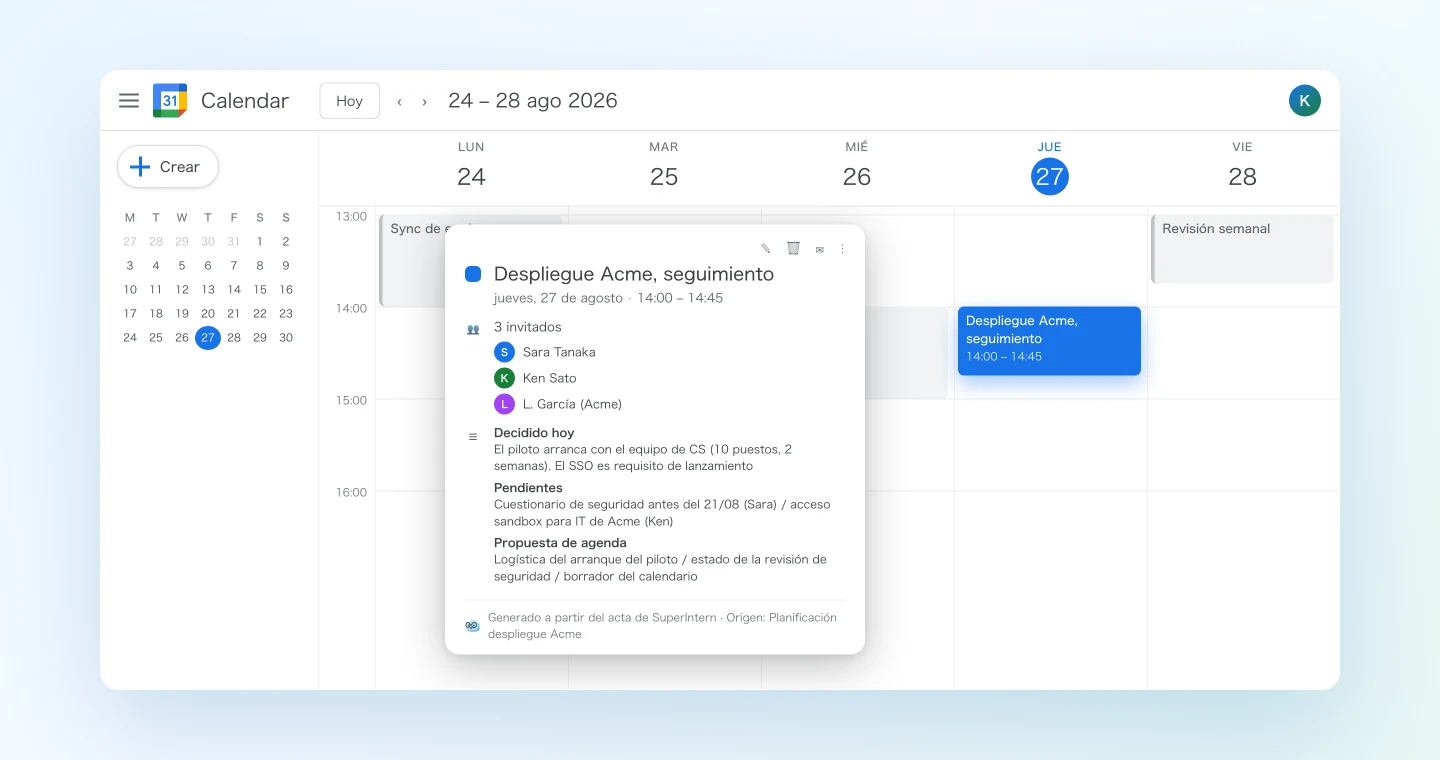The height and width of the screenshot is (760, 1440).
Task: Select highlighted day 27 header
Action: [x=1050, y=176]
